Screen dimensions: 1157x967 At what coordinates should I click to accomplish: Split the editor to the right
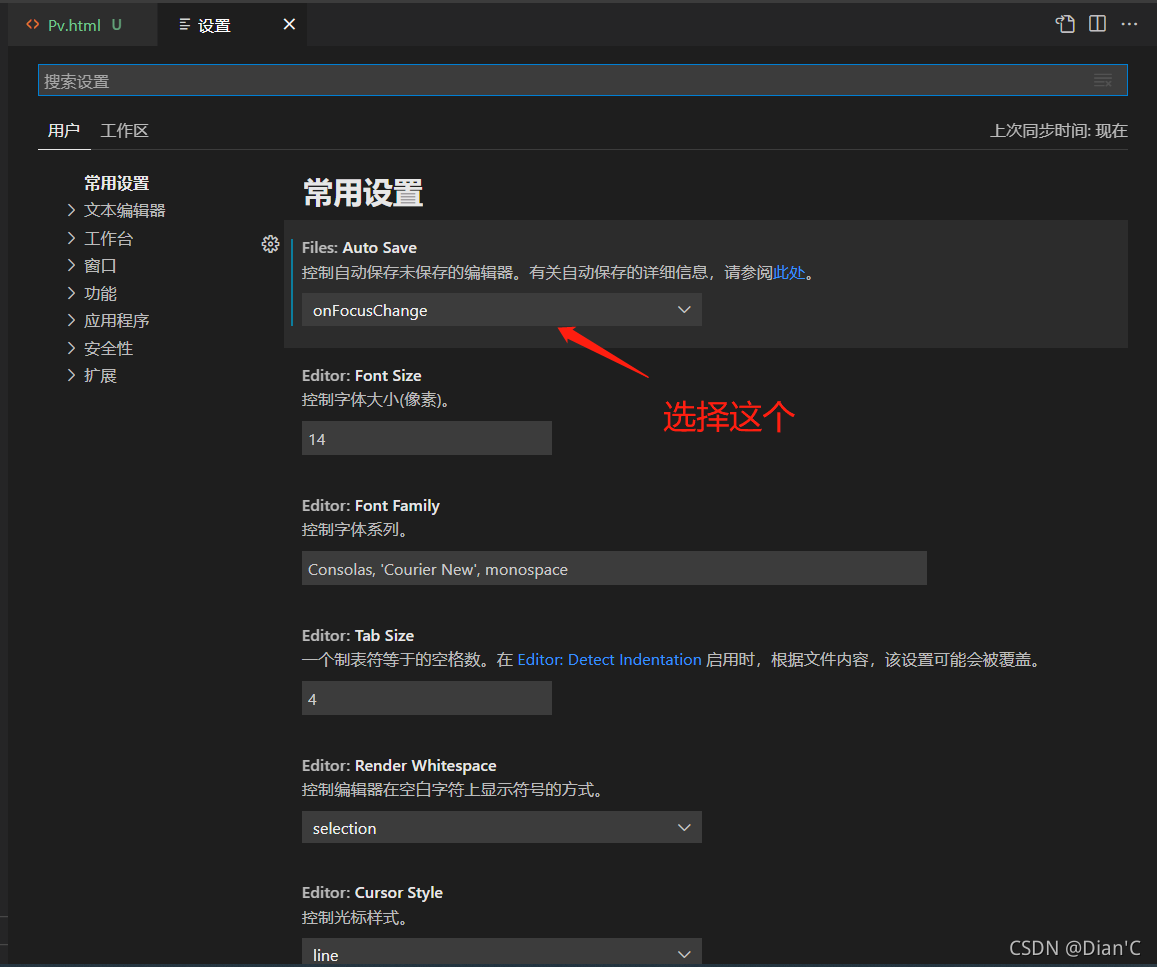1097,24
